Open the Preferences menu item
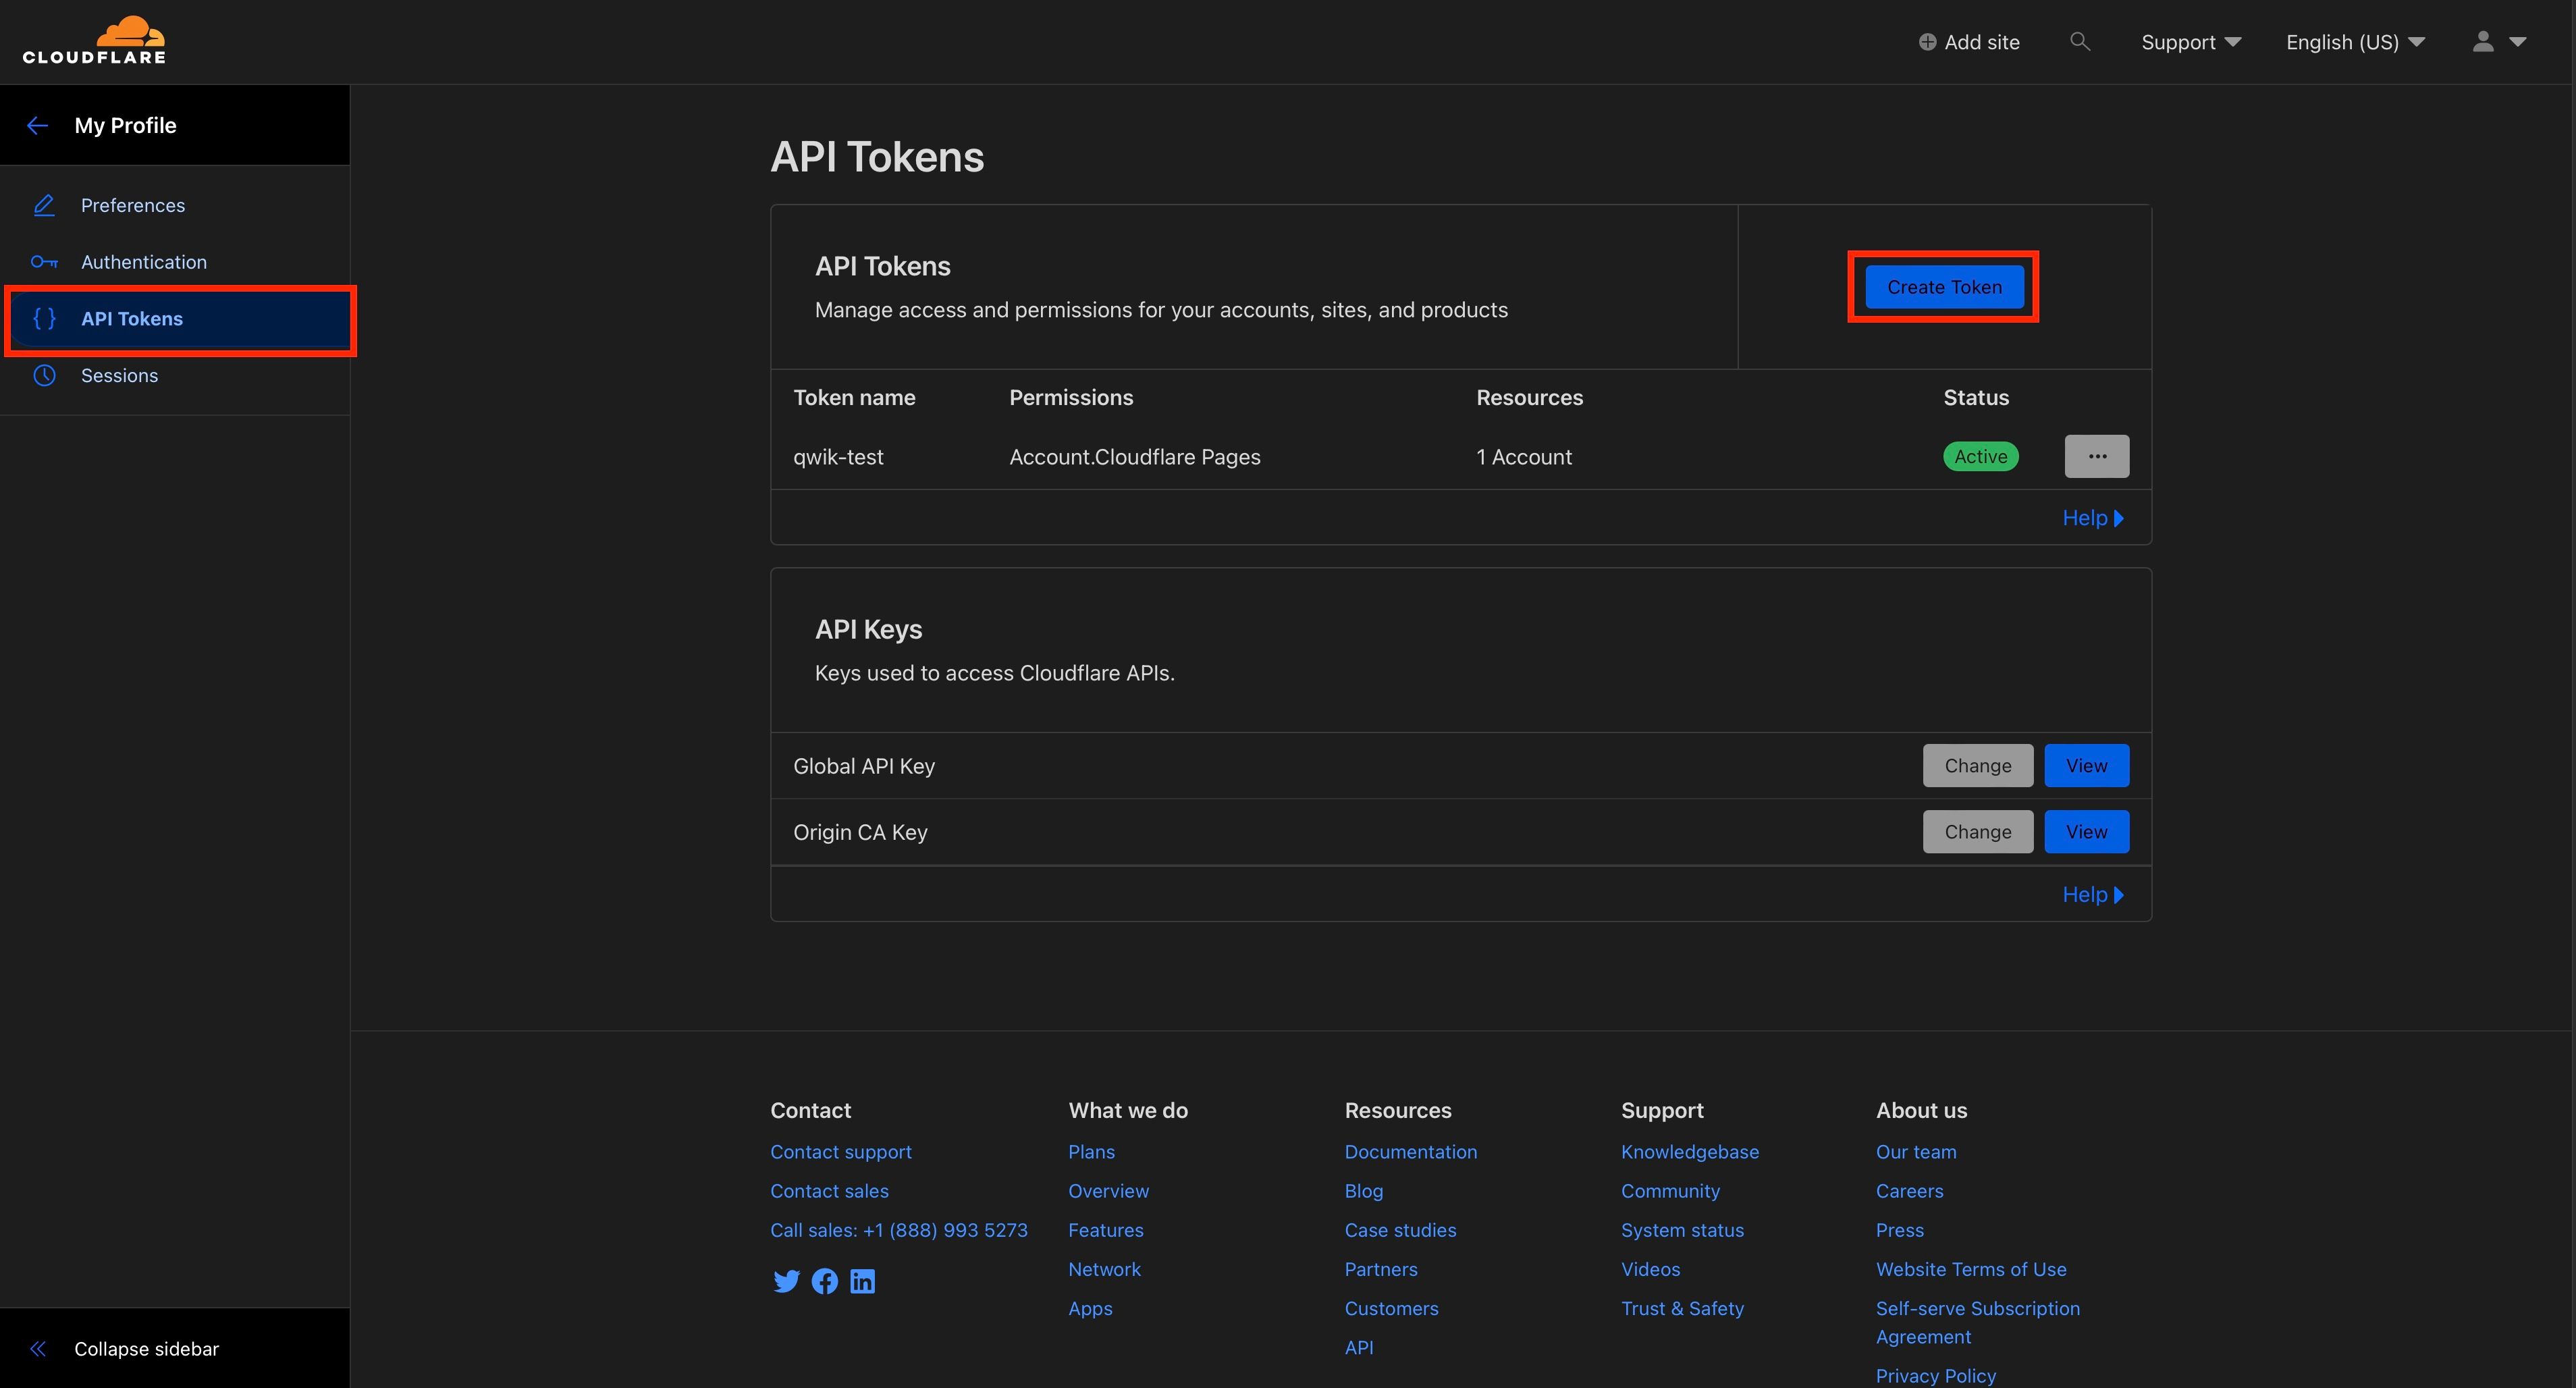2576x1388 pixels. tap(175, 205)
